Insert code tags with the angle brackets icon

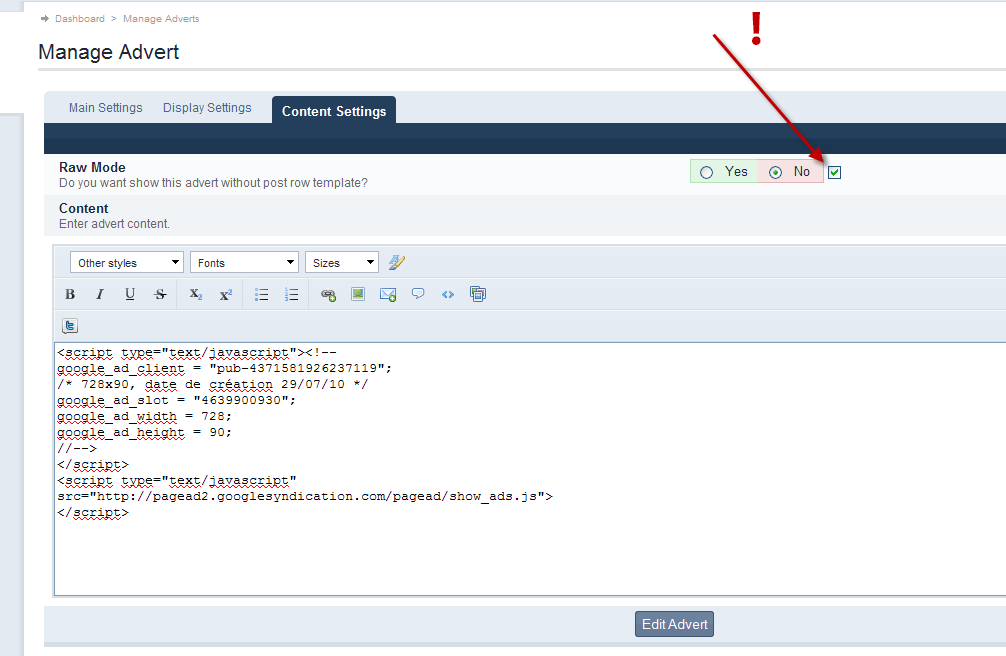point(448,294)
